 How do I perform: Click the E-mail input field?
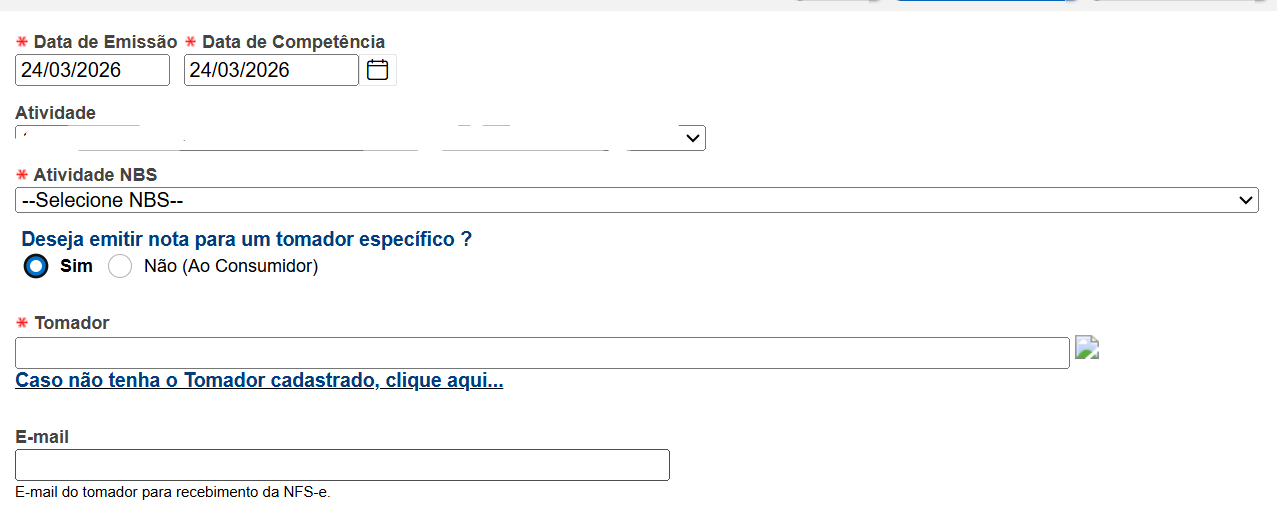point(342,465)
